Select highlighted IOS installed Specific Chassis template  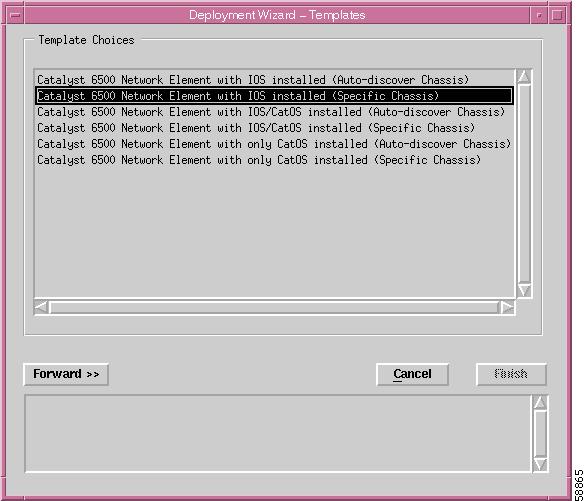[274, 96]
